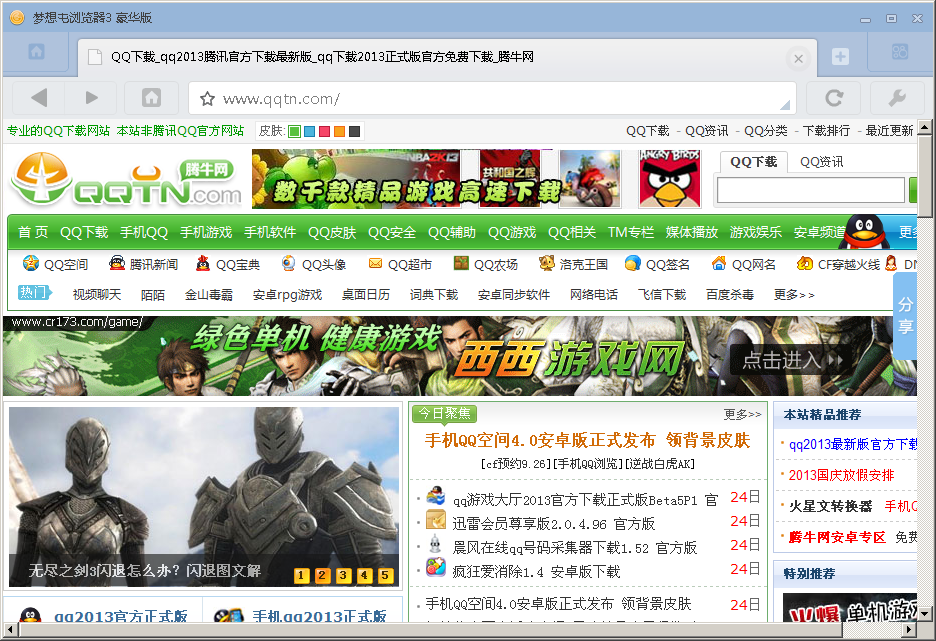Click the Angry Birds banner image
Screen dimensions: 936x641
[670, 179]
